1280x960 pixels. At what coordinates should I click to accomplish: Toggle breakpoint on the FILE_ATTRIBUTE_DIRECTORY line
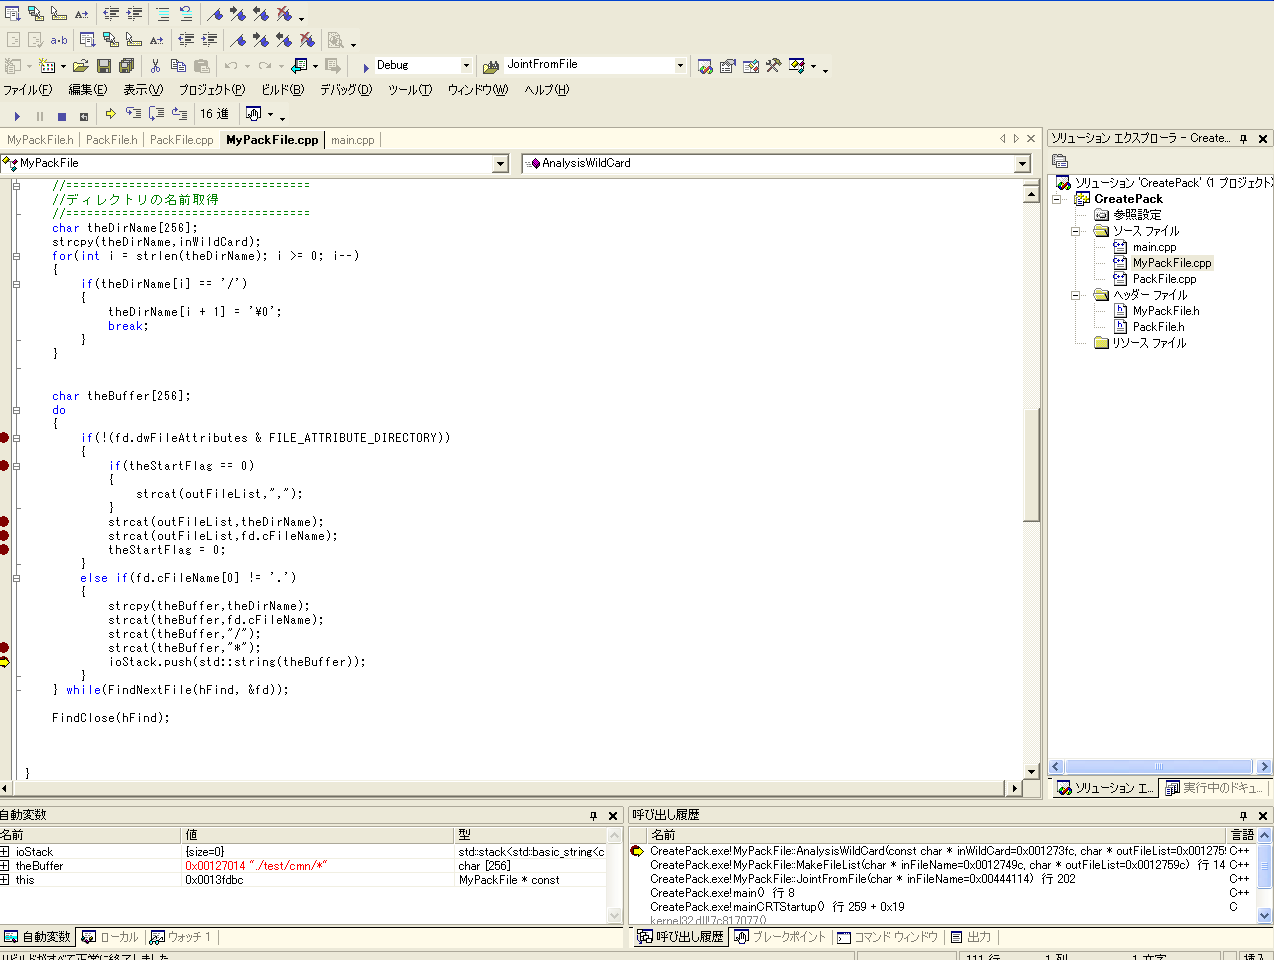click(4, 438)
